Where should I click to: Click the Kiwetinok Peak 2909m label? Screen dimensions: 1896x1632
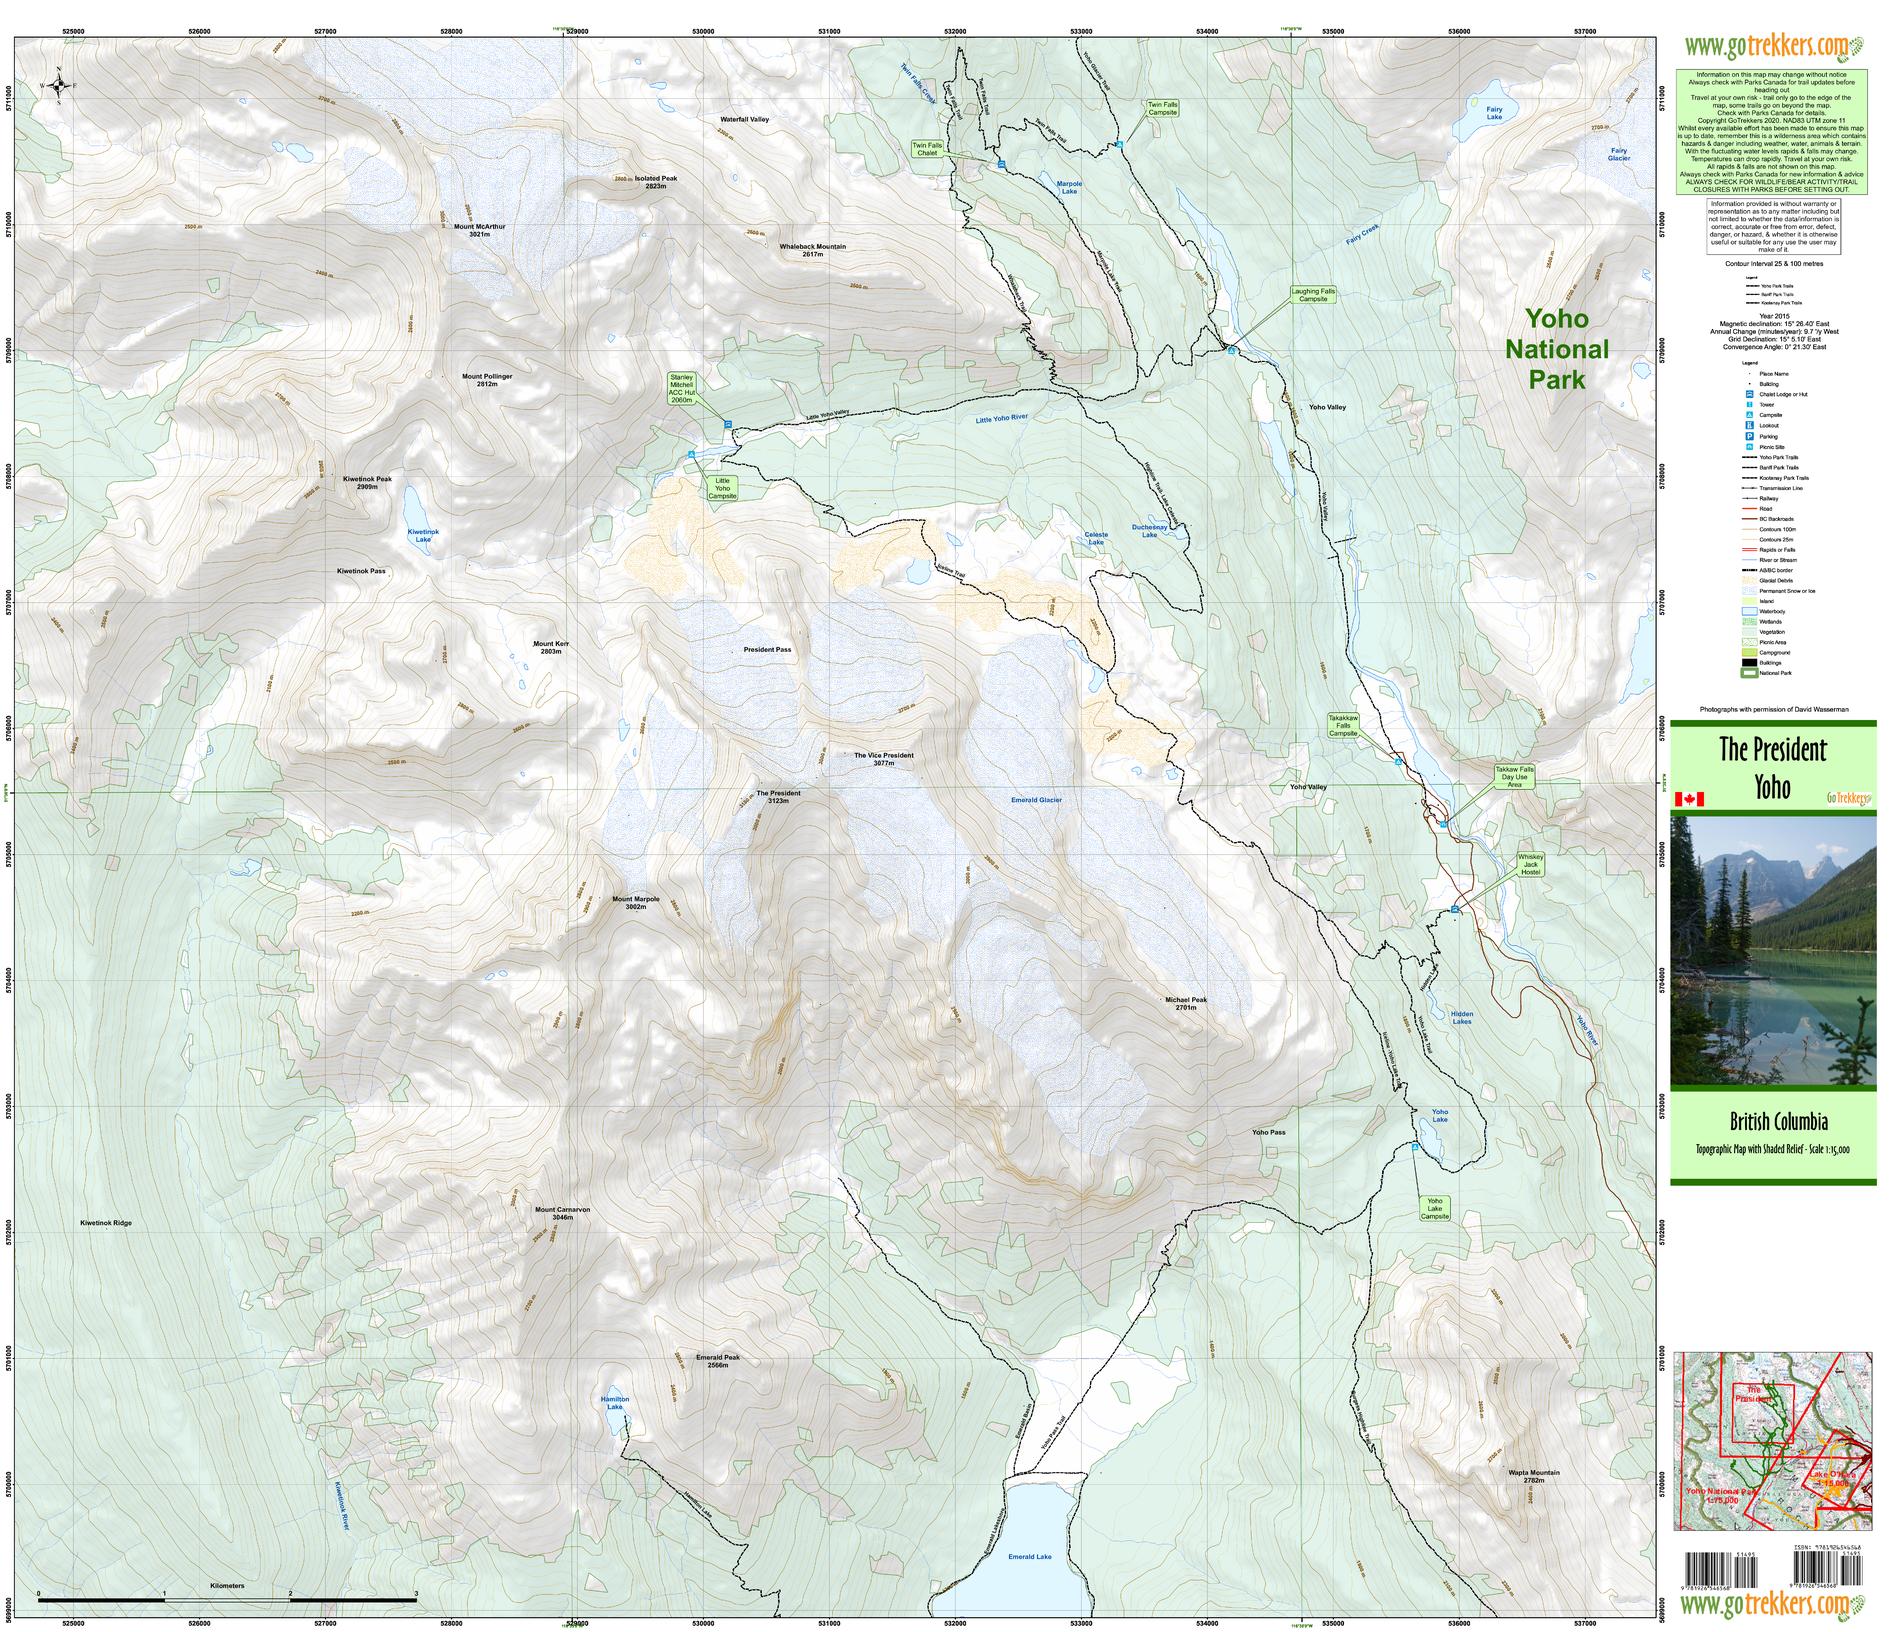tap(367, 482)
